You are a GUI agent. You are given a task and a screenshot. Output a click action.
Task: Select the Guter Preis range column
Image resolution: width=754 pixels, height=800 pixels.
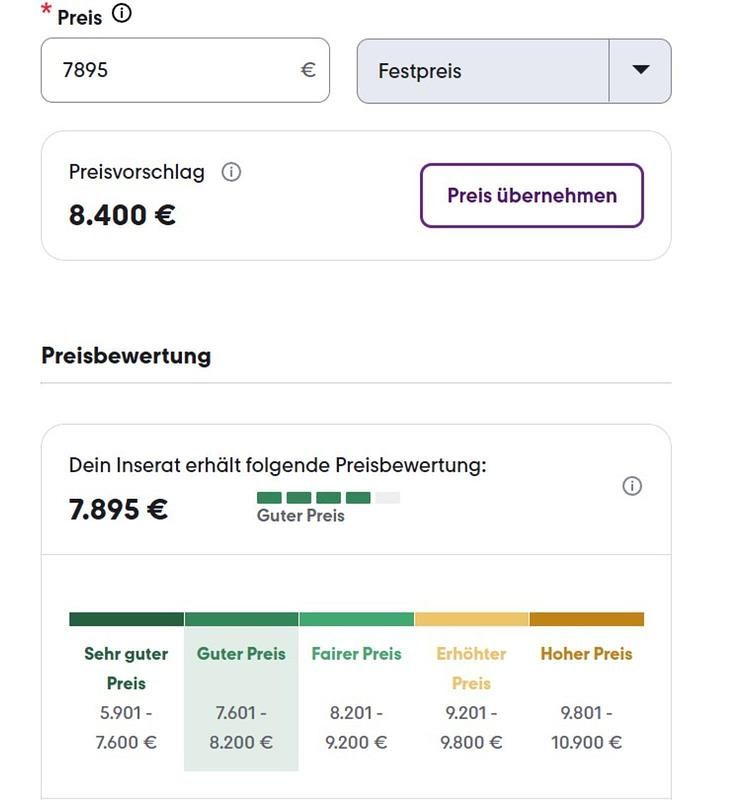point(241,700)
